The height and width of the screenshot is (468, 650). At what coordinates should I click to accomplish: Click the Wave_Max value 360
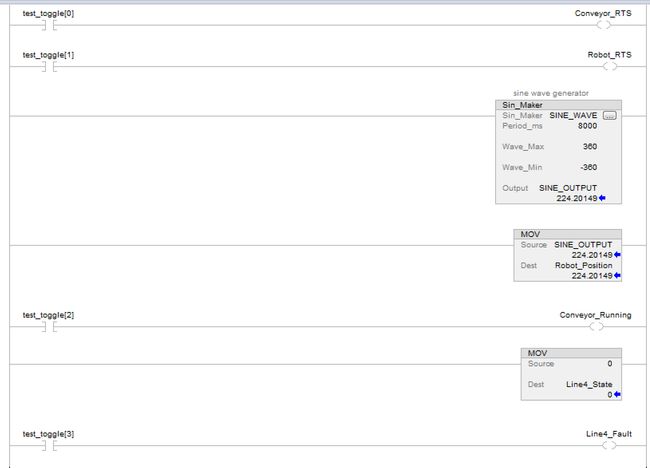[x=589, y=146]
